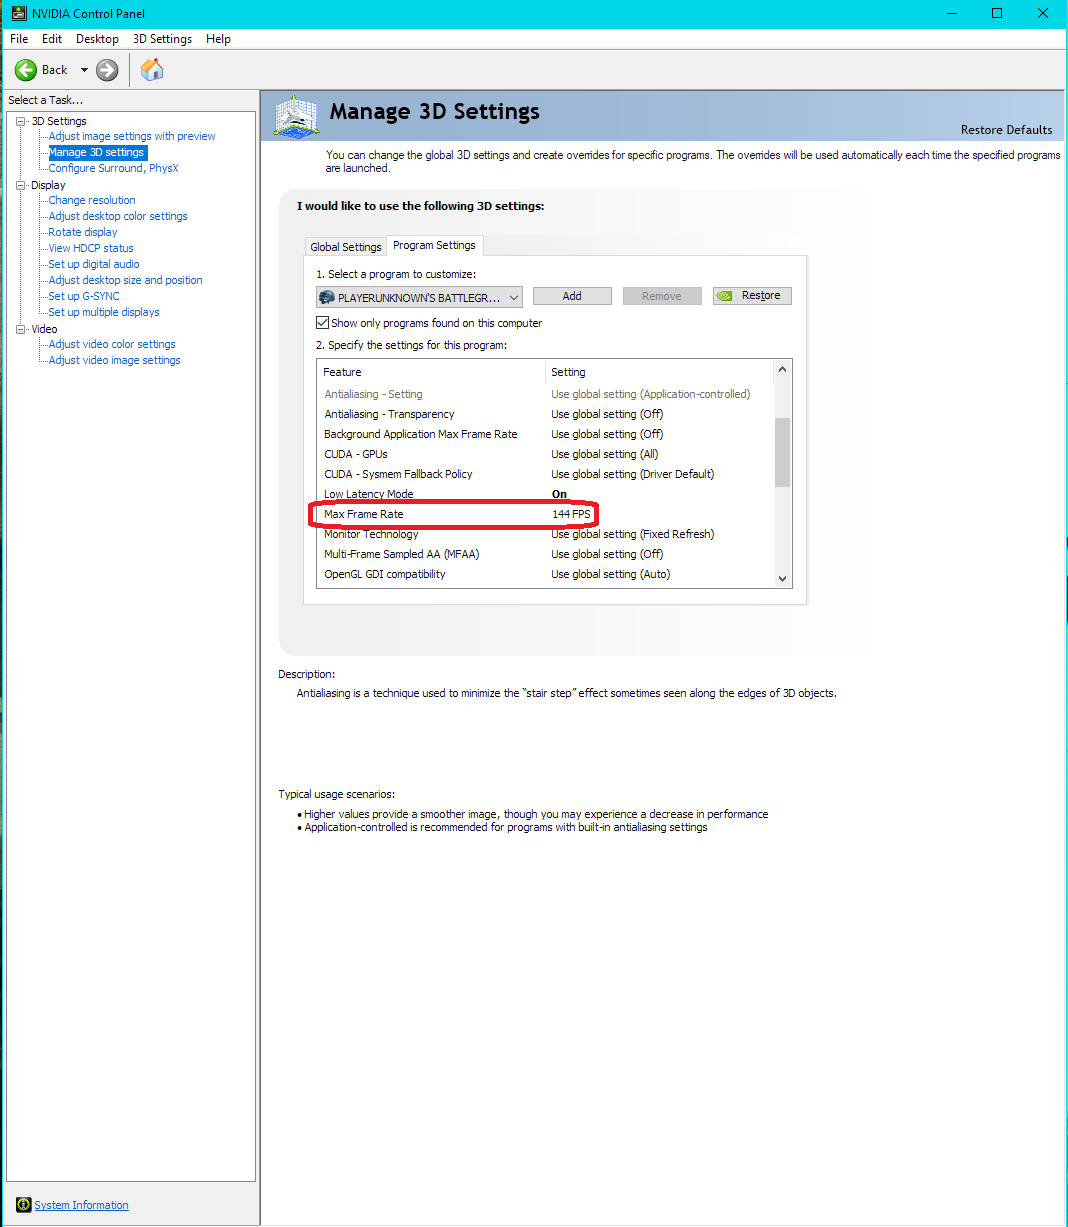Click the PUBG program icon in dropdown
1068x1227 pixels.
326,297
